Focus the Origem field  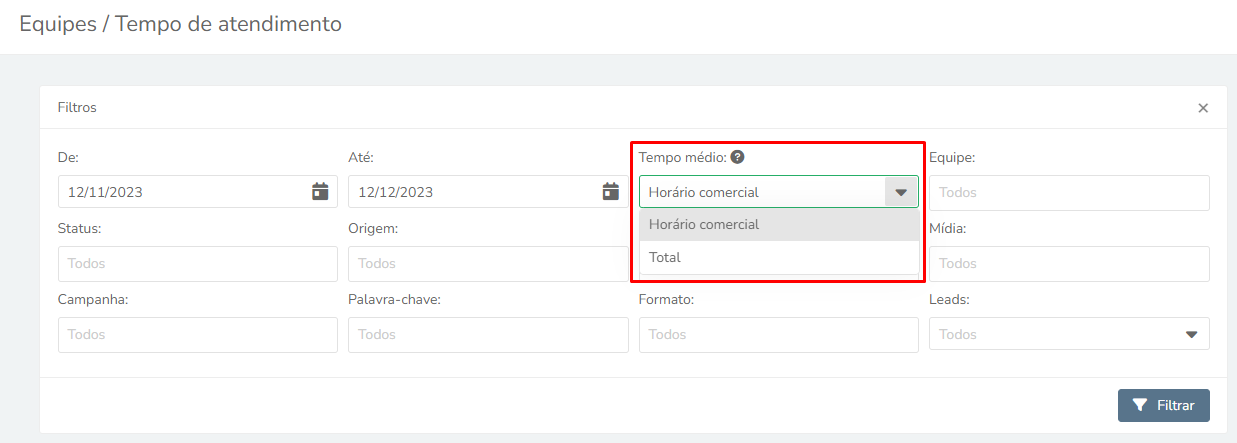pyautogui.click(x=488, y=263)
